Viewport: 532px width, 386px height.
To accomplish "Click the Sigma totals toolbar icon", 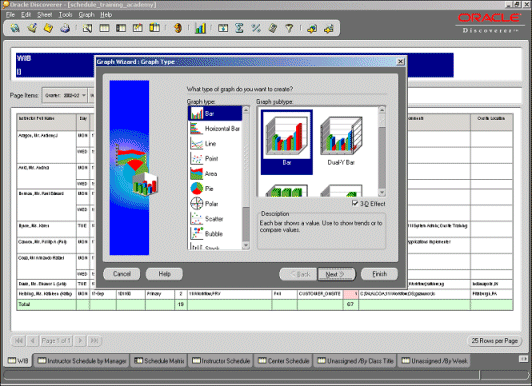I will point(239,28).
